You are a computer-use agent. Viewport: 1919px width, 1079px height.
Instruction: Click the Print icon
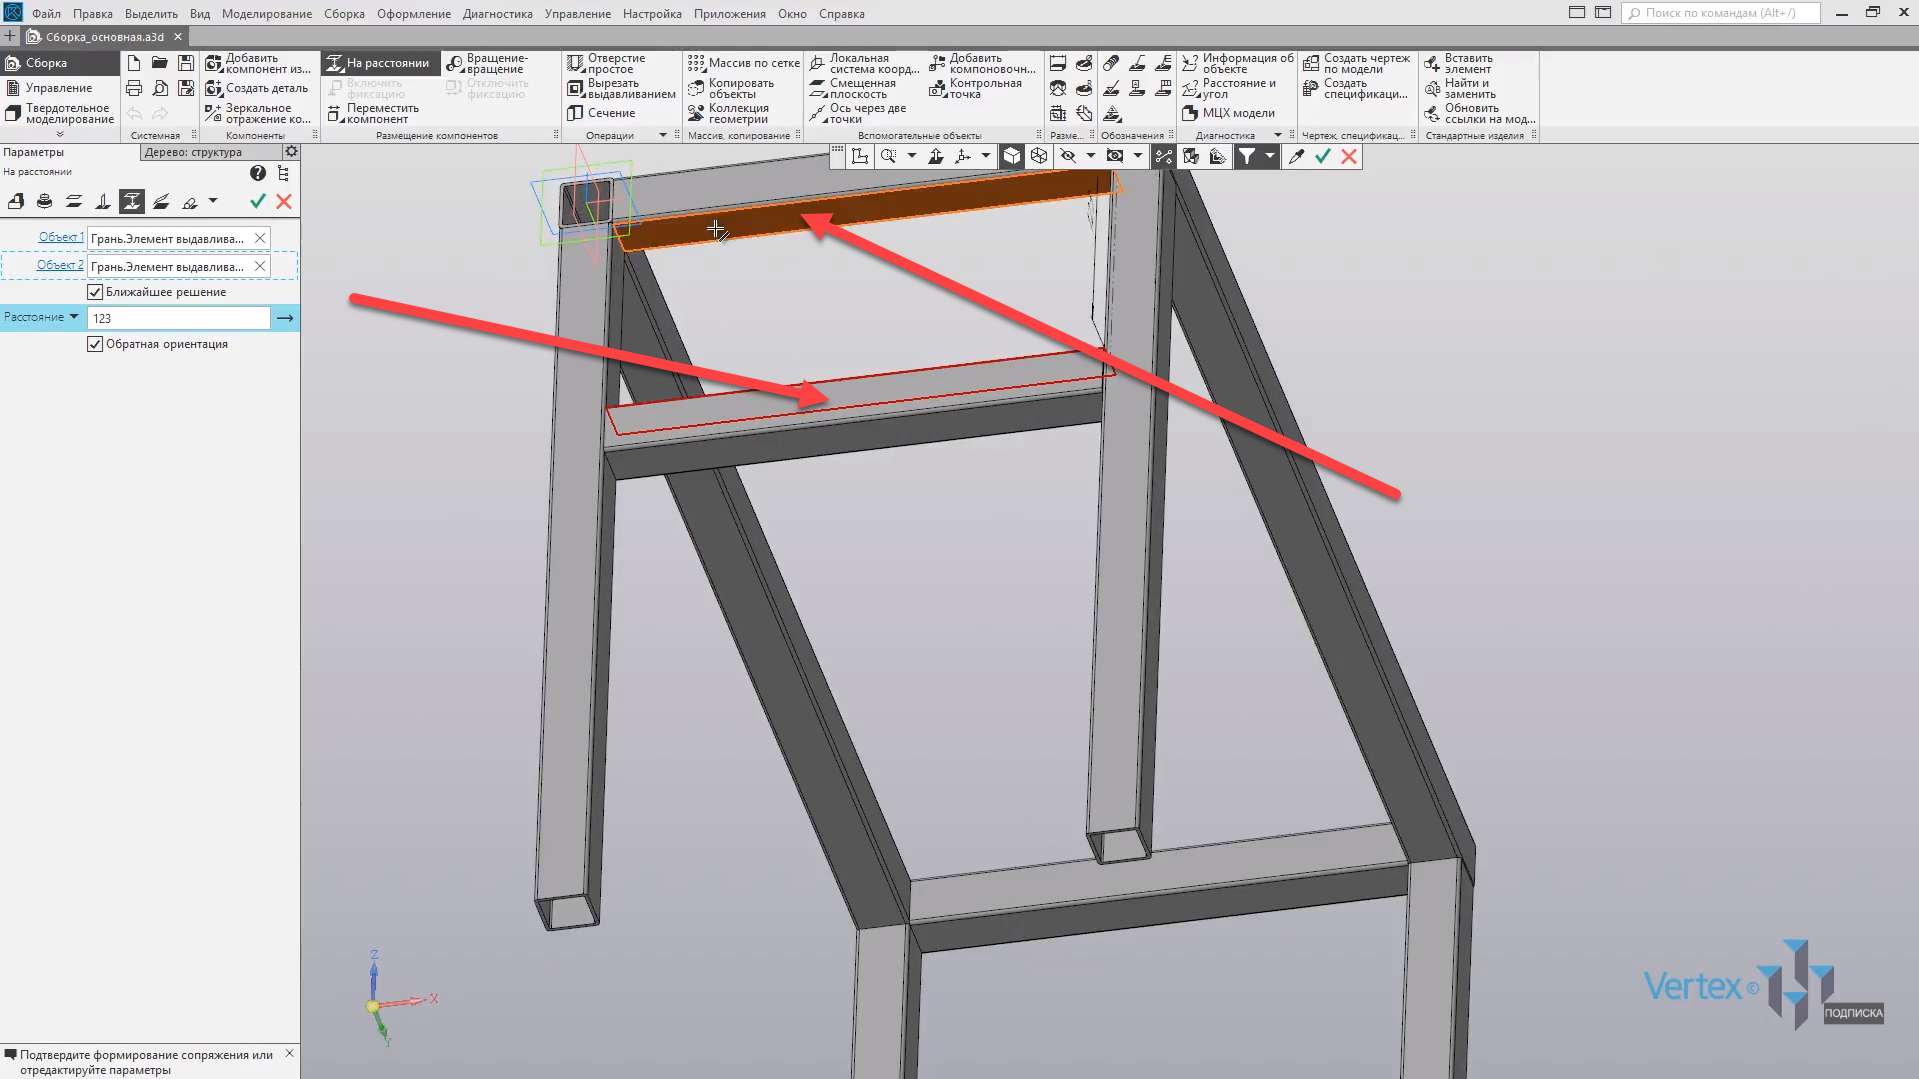click(x=134, y=88)
